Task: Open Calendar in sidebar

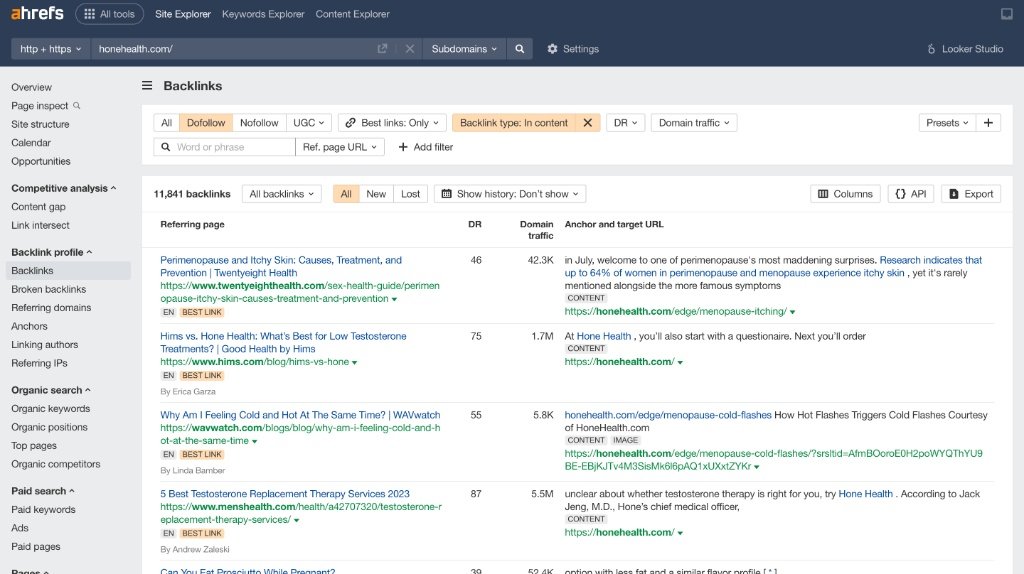Action: [x=31, y=142]
